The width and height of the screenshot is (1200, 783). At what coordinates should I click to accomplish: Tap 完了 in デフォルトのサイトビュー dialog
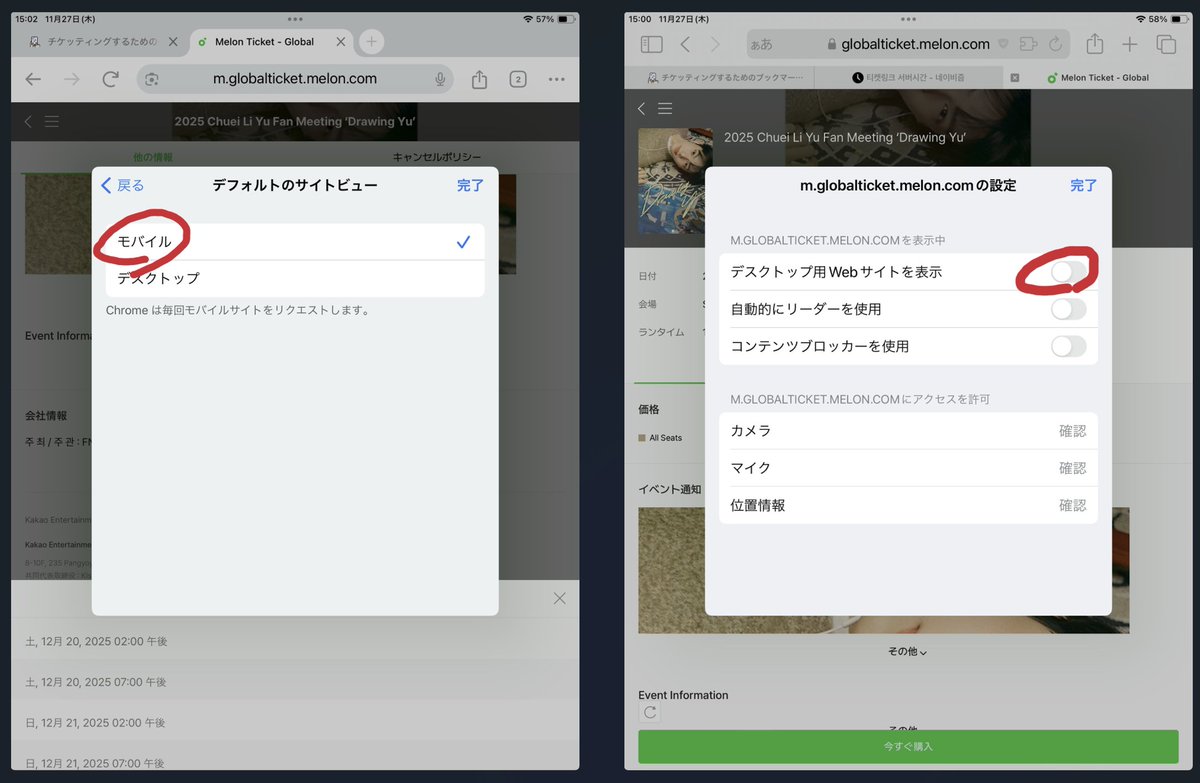[470, 185]
